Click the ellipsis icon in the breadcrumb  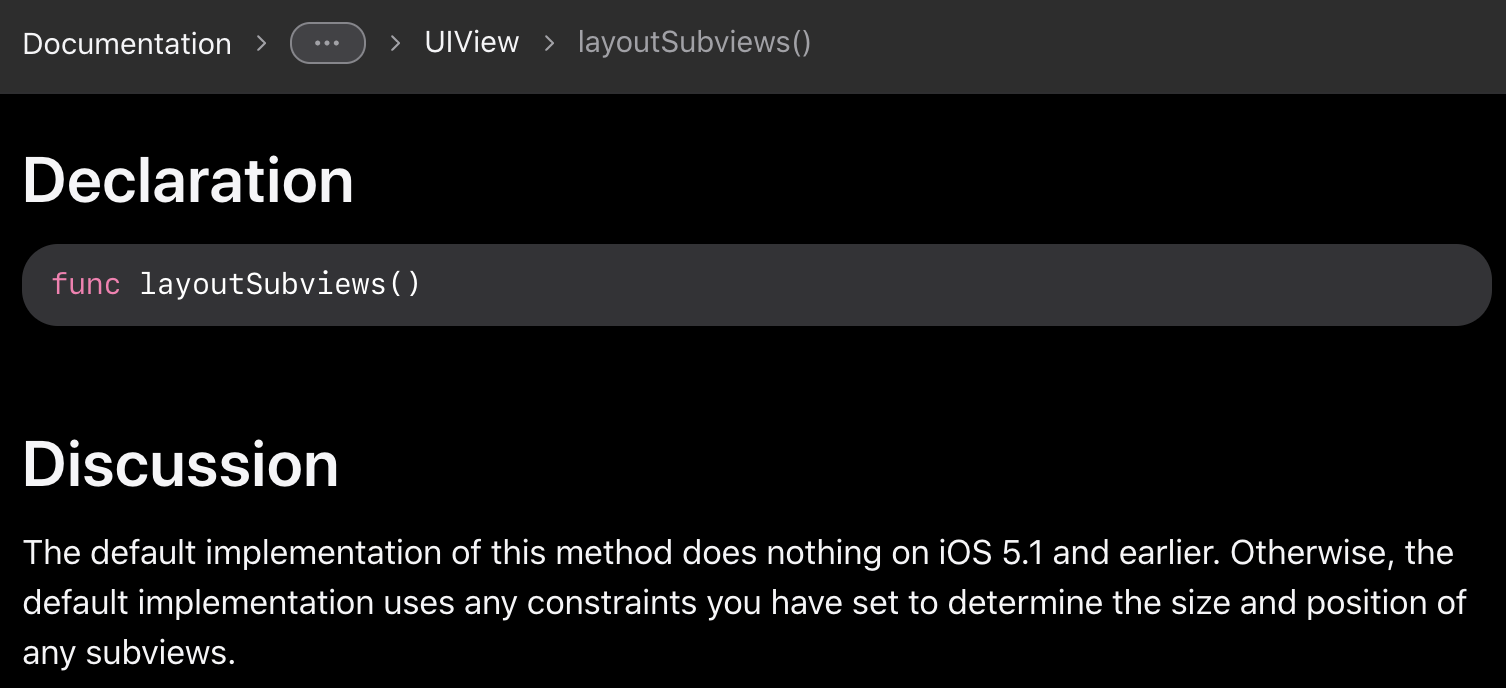pyautogui.click(x=328, y=42)
